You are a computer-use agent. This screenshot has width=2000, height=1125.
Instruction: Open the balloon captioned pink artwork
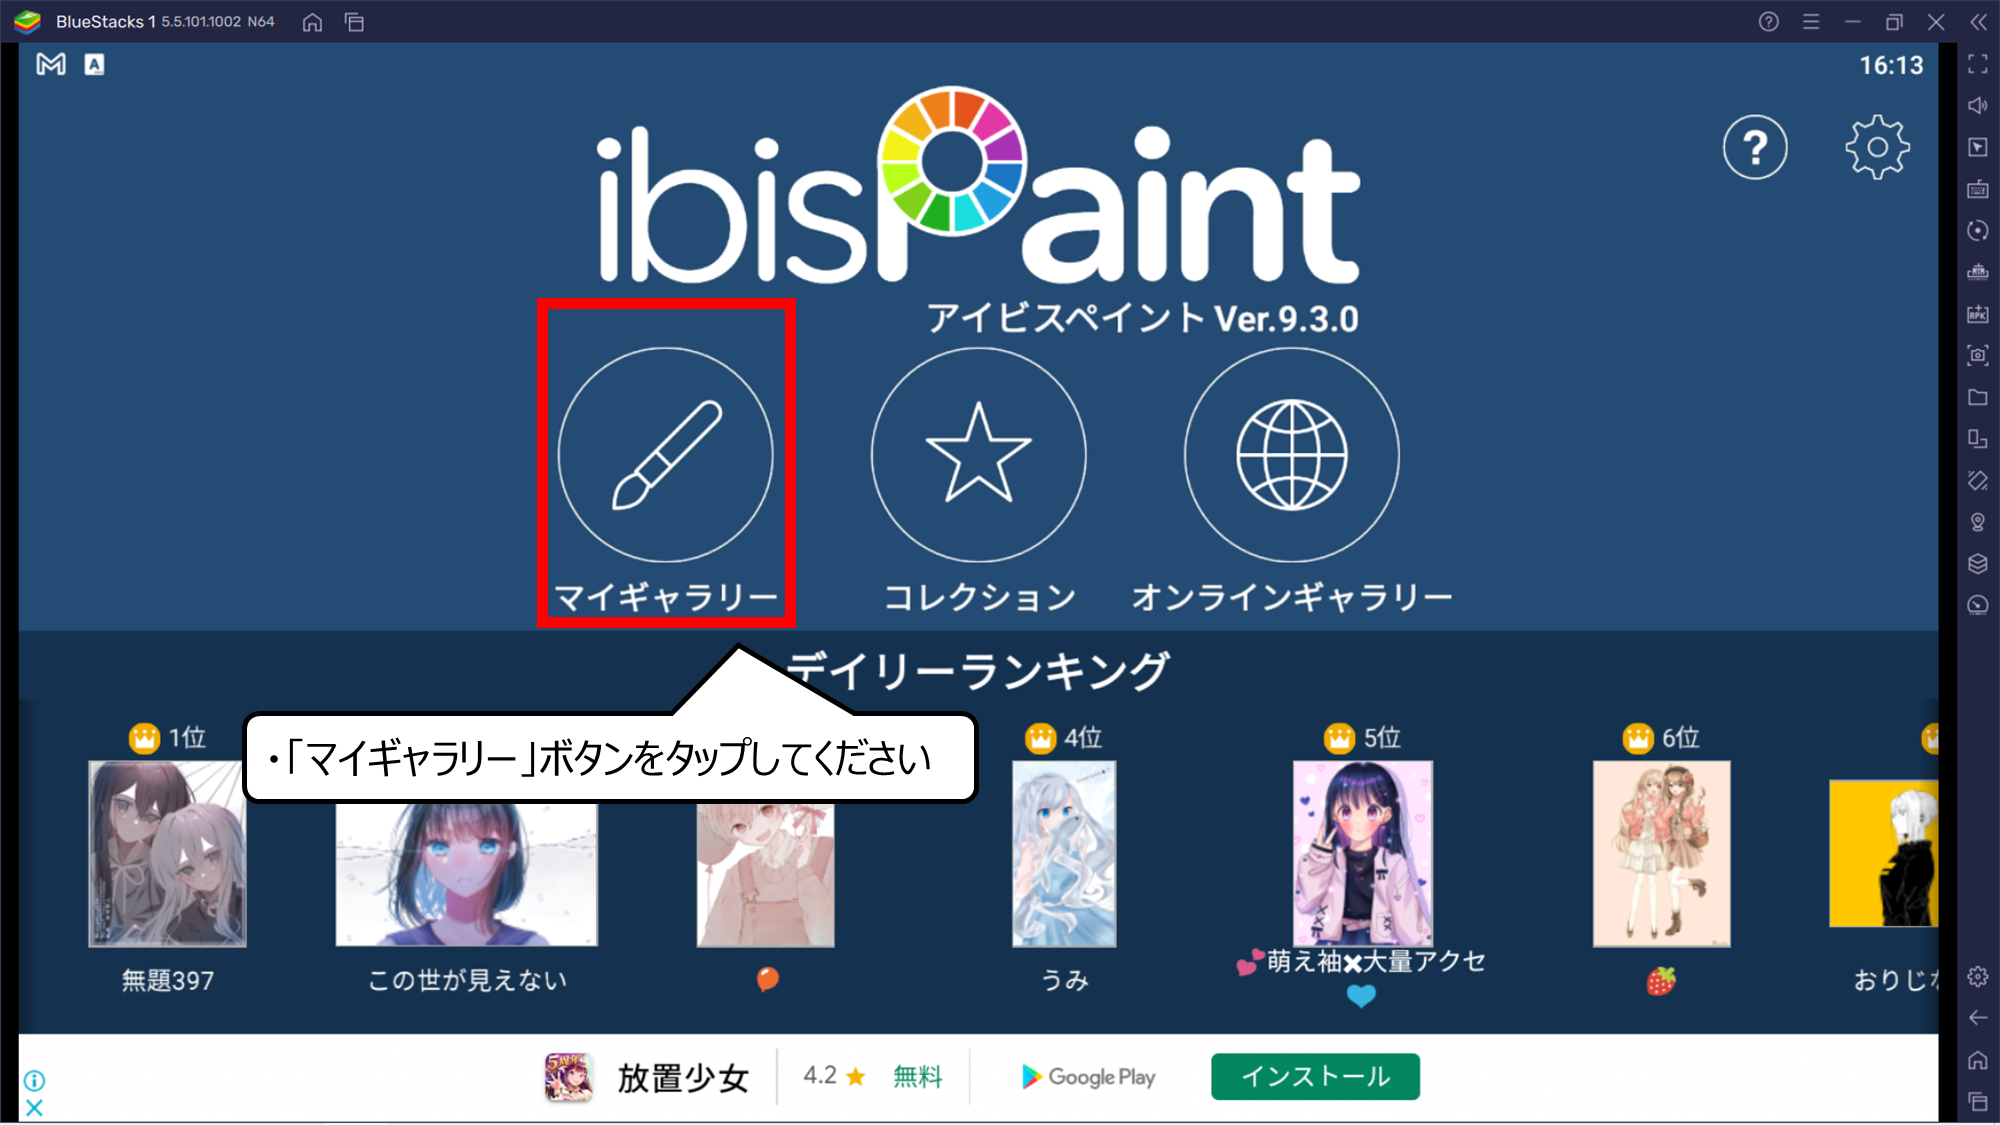pyautogui.click(x=766, y=875)
